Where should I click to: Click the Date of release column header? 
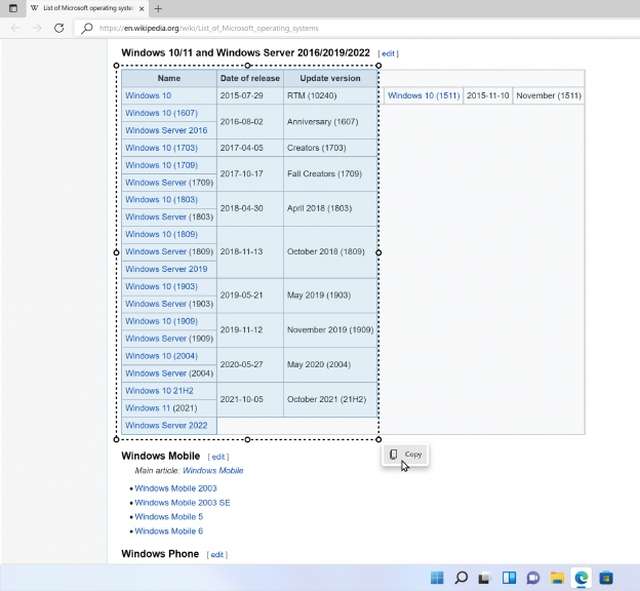pyautogui.click(x=250, y=78)
